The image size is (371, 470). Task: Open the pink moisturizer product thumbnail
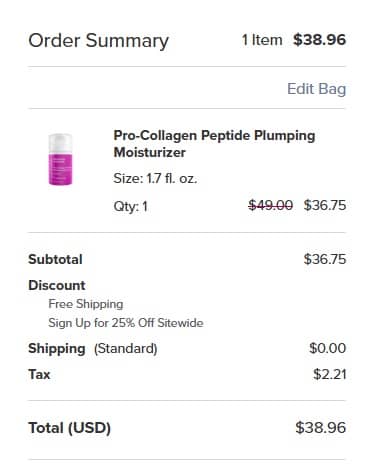click(60, 159)
